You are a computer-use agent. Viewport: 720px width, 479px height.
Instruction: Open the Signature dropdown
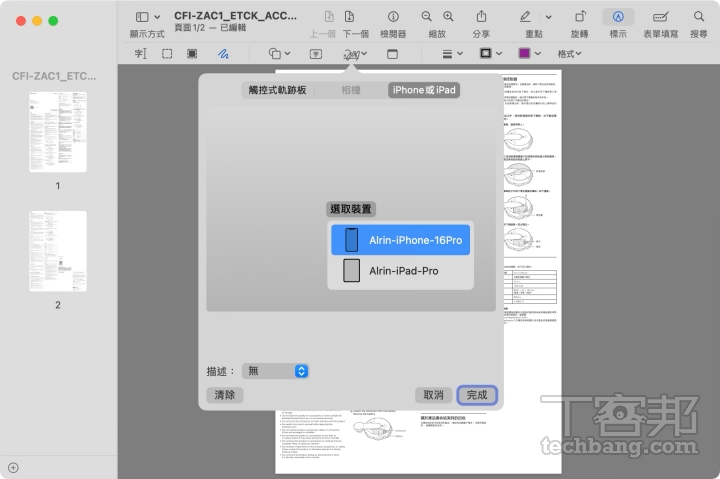pyautogui.click(x=355, y=54)
